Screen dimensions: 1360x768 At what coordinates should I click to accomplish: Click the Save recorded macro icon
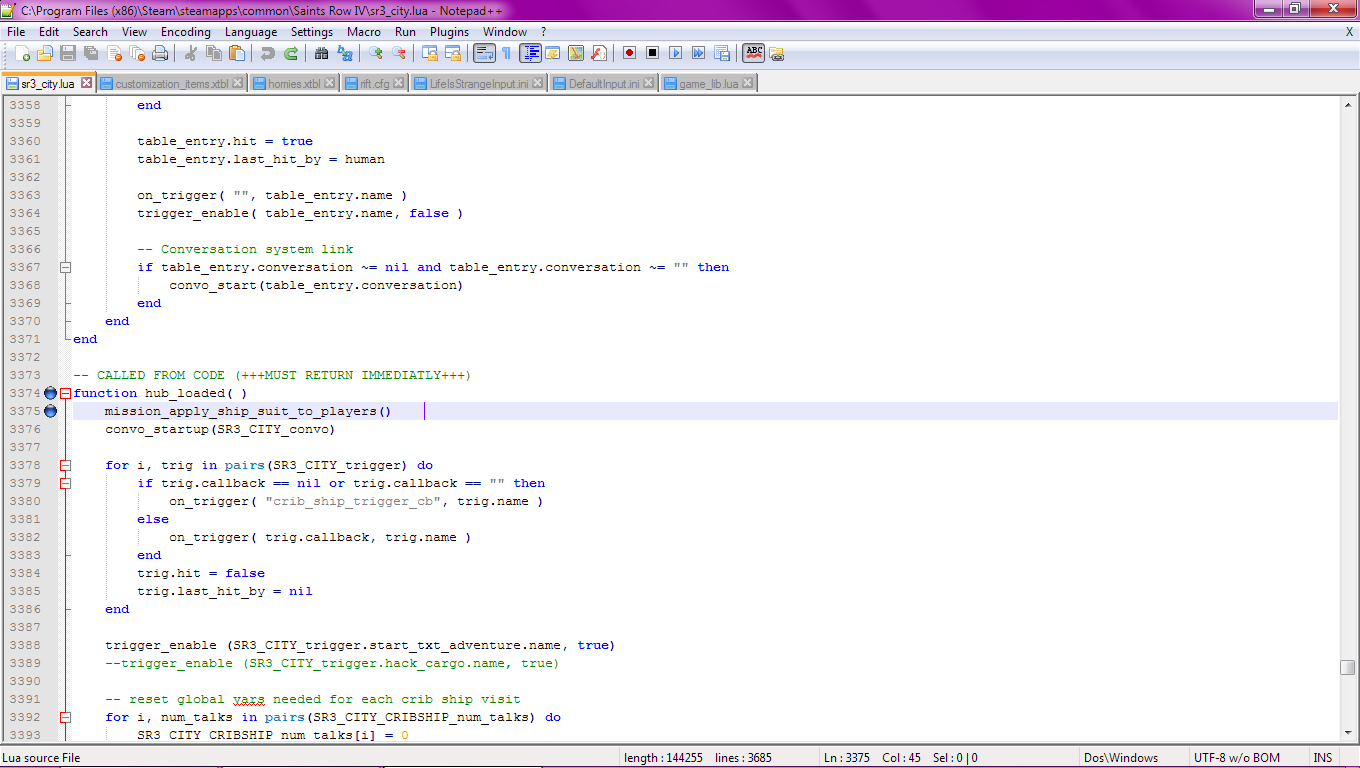(721, 53)
